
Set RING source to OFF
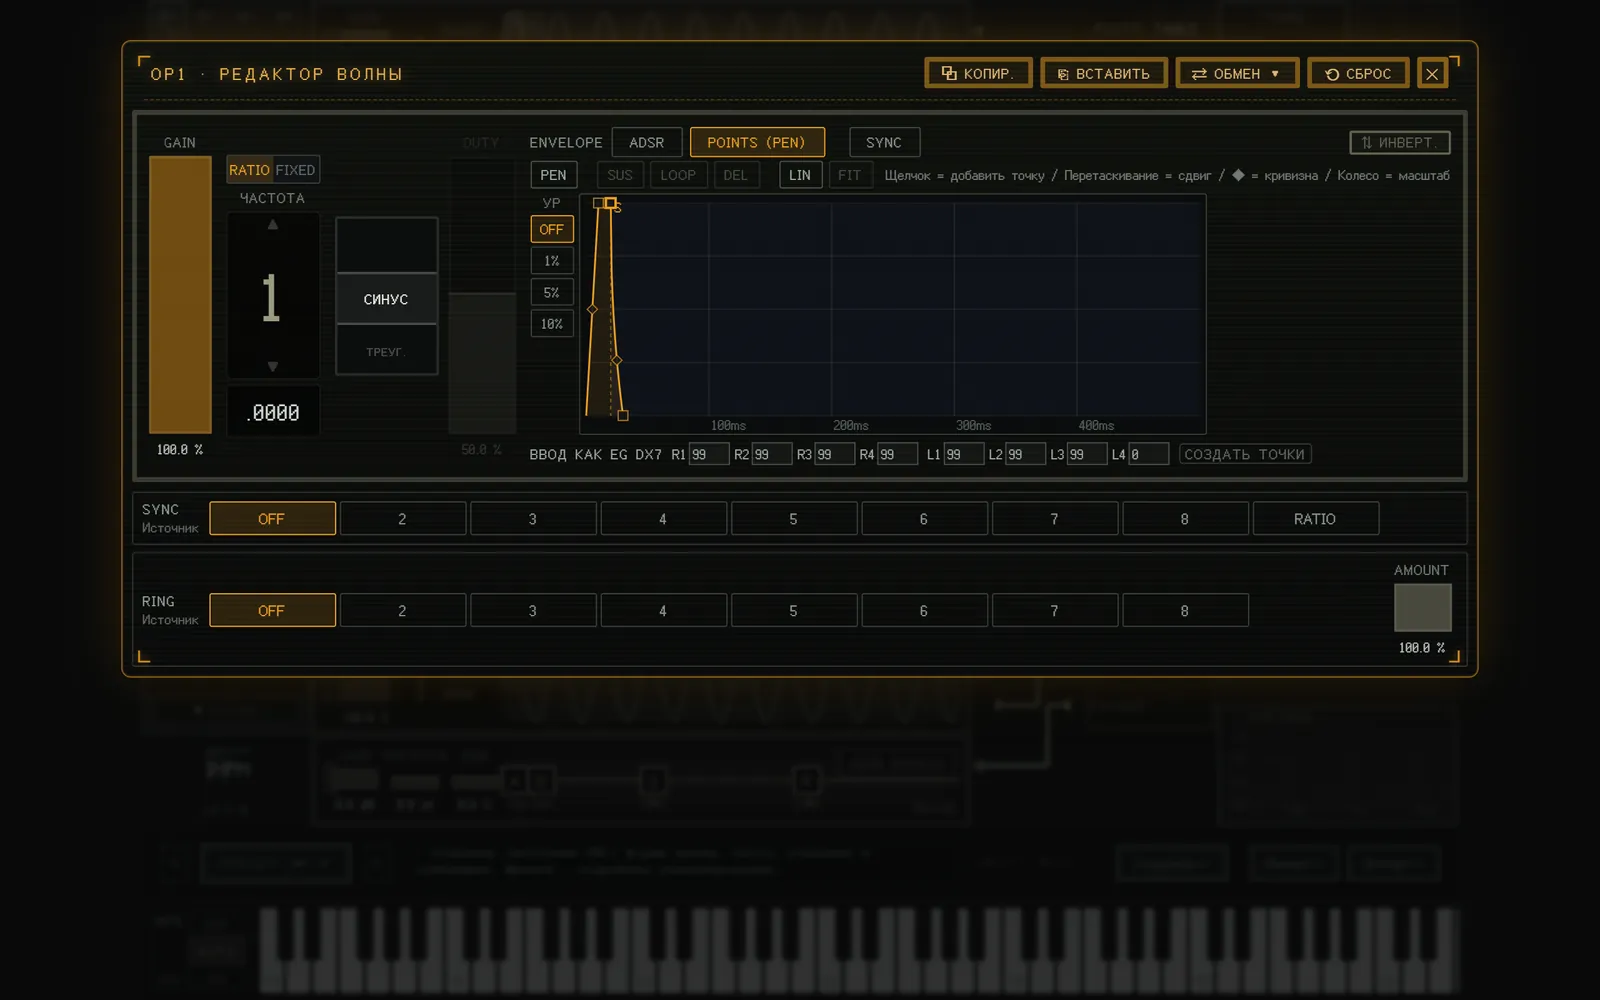pos(272,611)
